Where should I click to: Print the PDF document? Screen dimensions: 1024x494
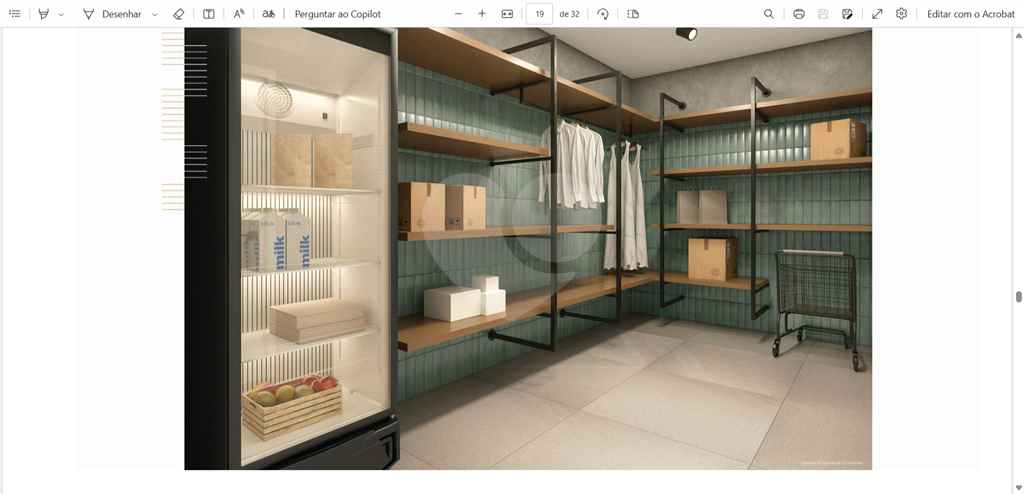coord(799,14)
